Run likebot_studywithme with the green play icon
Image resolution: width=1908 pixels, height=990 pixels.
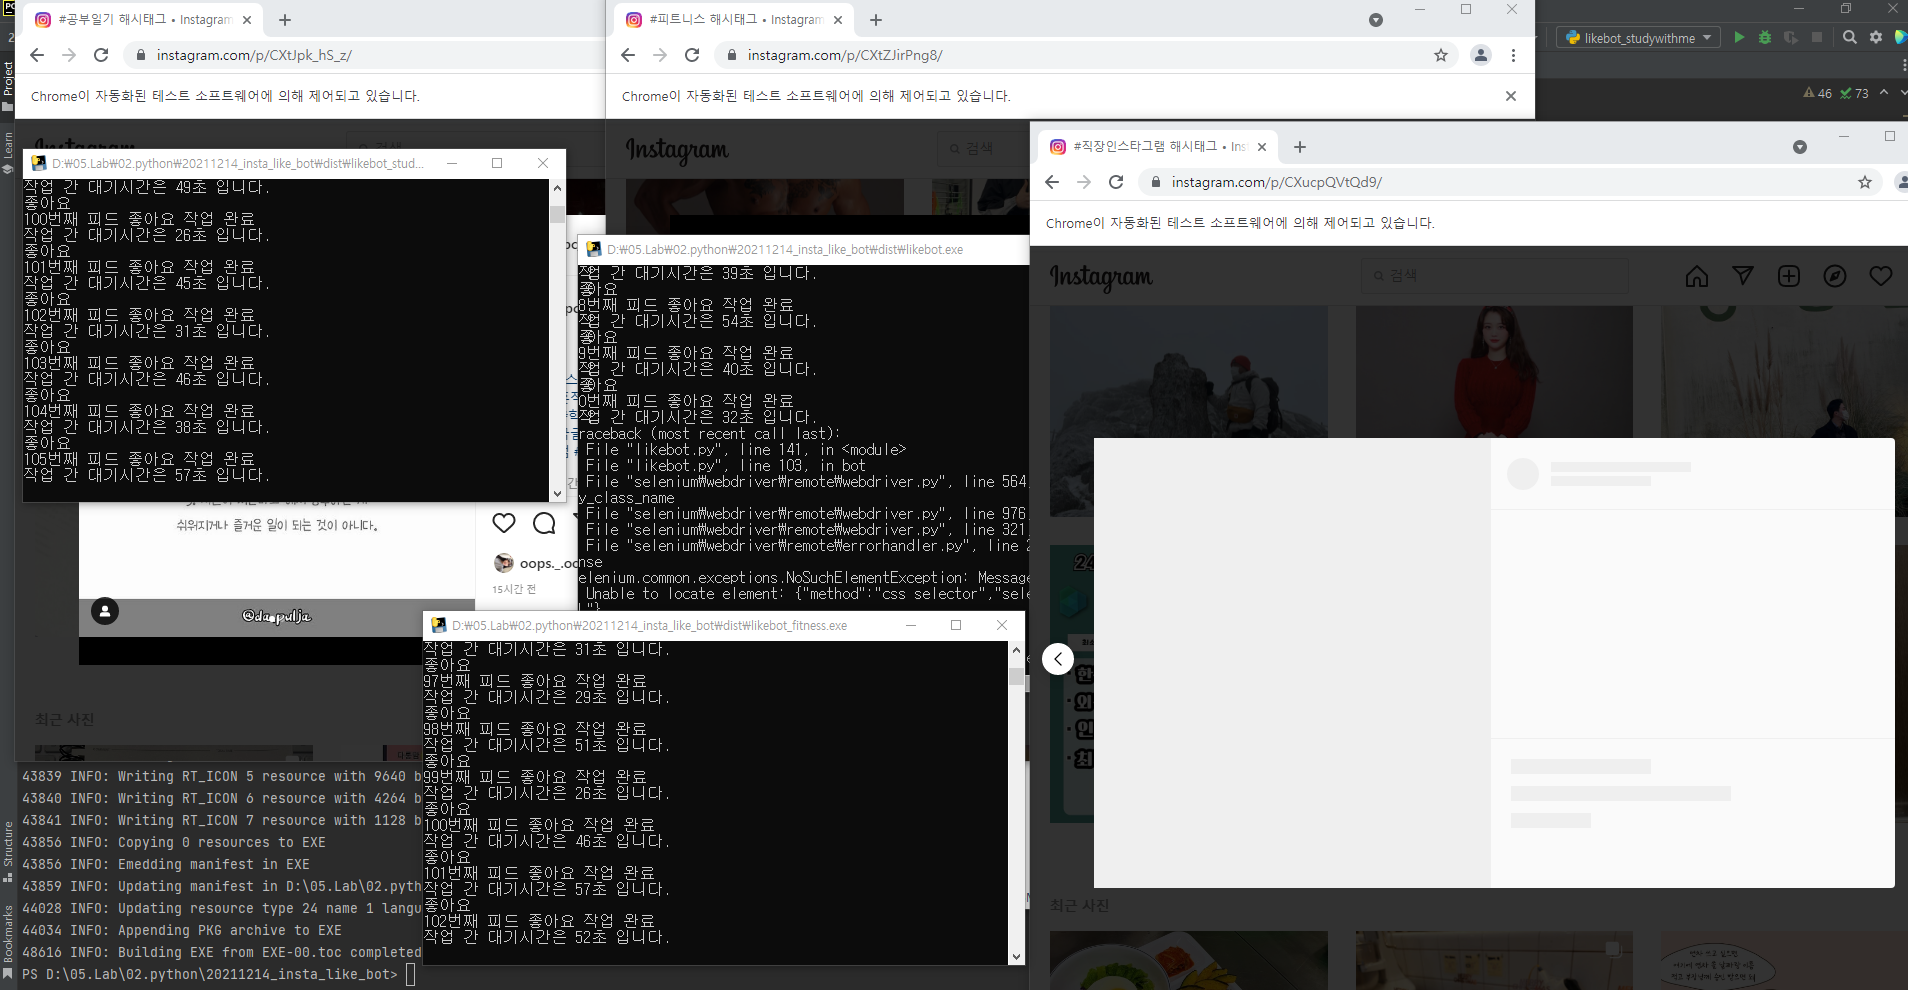click(x=1739, y=37)
